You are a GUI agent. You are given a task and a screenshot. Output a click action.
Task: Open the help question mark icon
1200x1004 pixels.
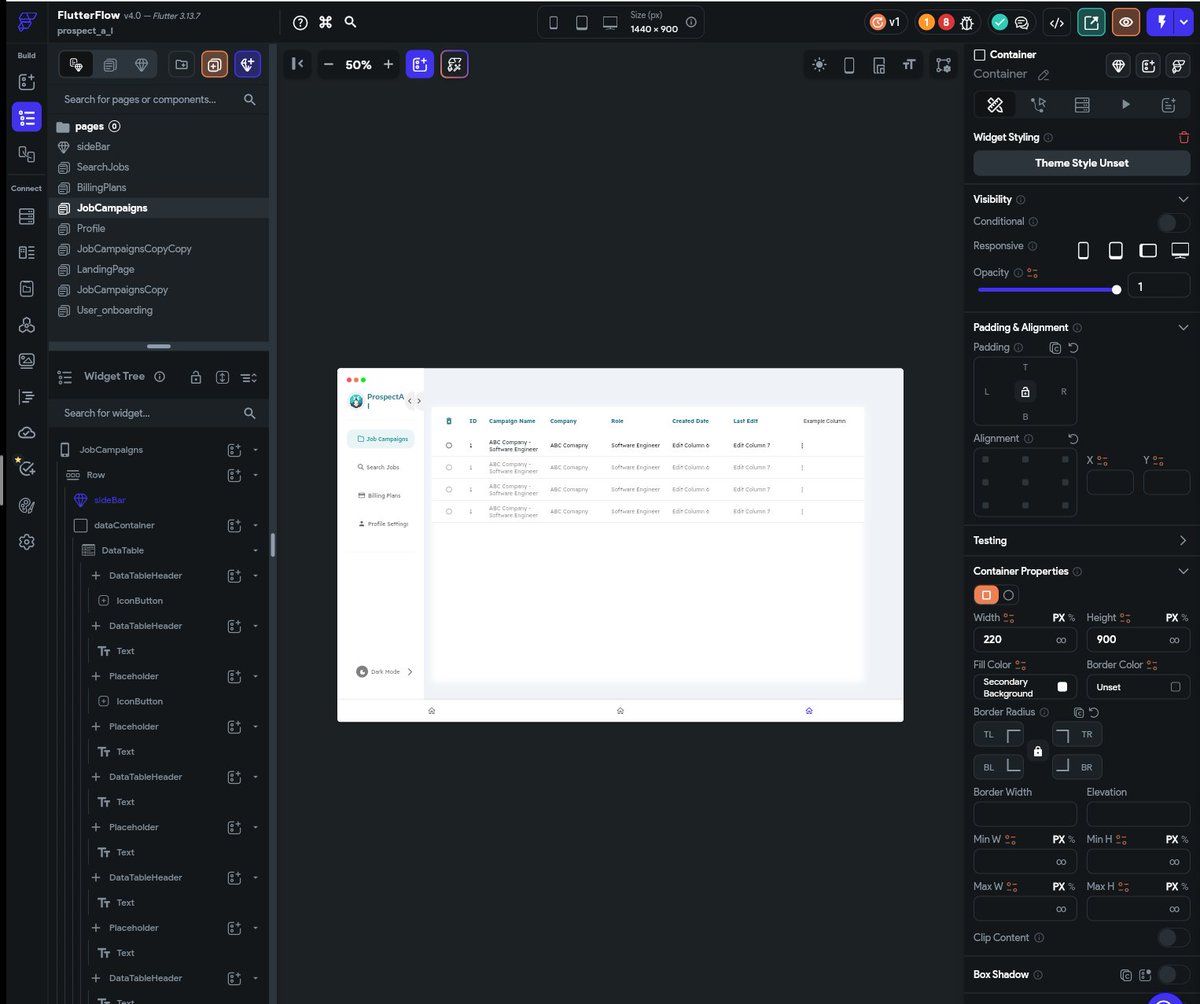(300, 22)
